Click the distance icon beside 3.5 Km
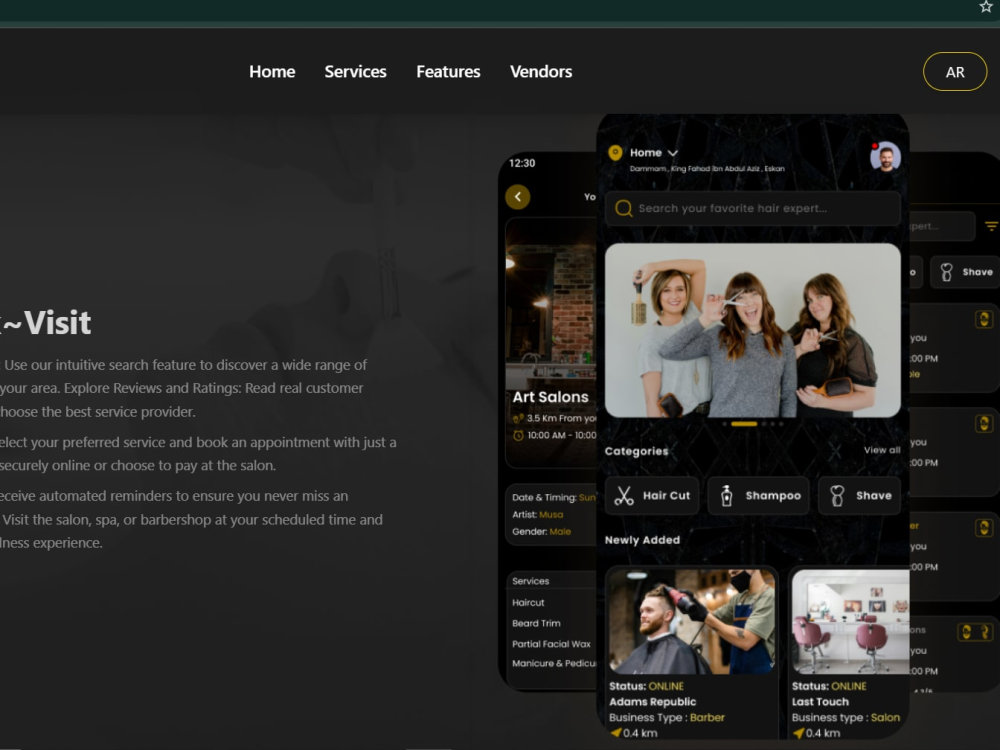The image size is (1000, 750). tap(518, 418)
